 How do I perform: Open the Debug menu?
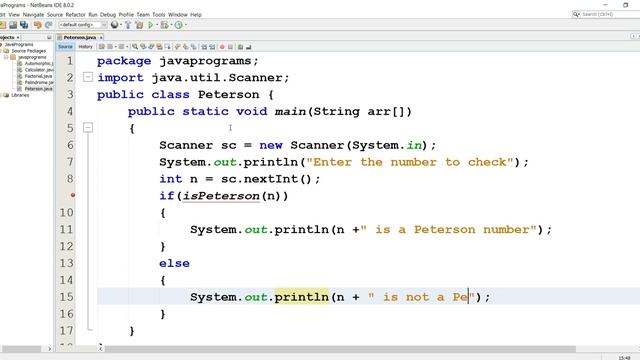pyautogui.click(x=108, y=15)
